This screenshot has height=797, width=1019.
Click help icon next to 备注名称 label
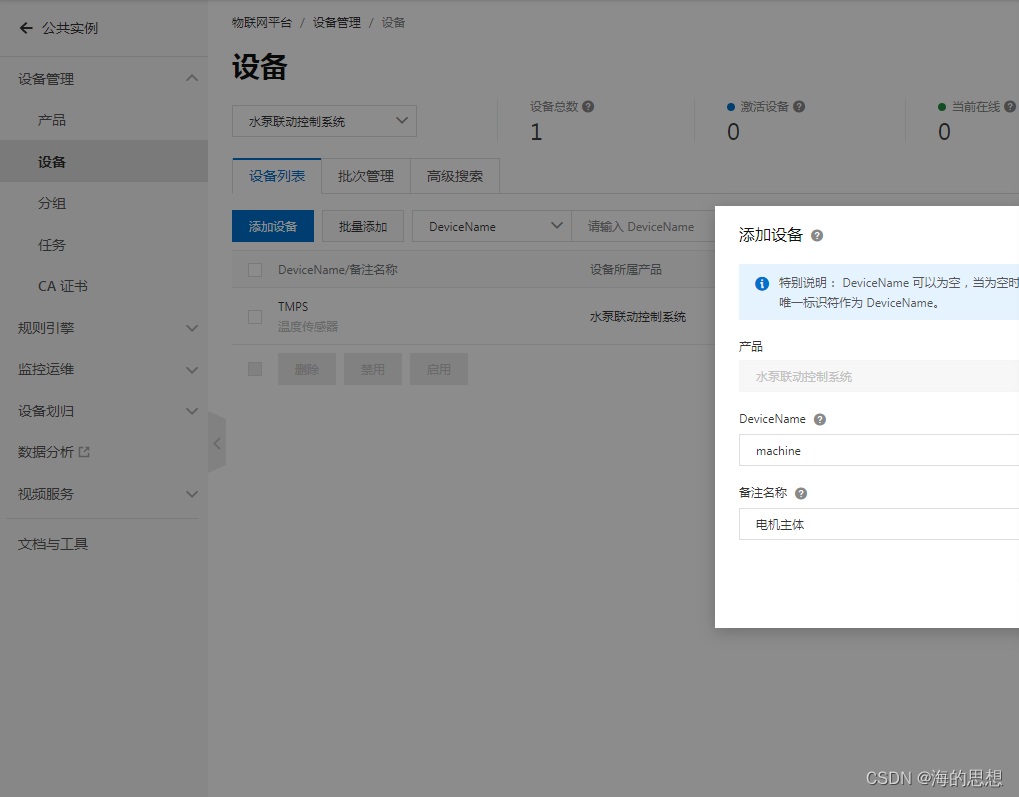click(x=801, y=493)
